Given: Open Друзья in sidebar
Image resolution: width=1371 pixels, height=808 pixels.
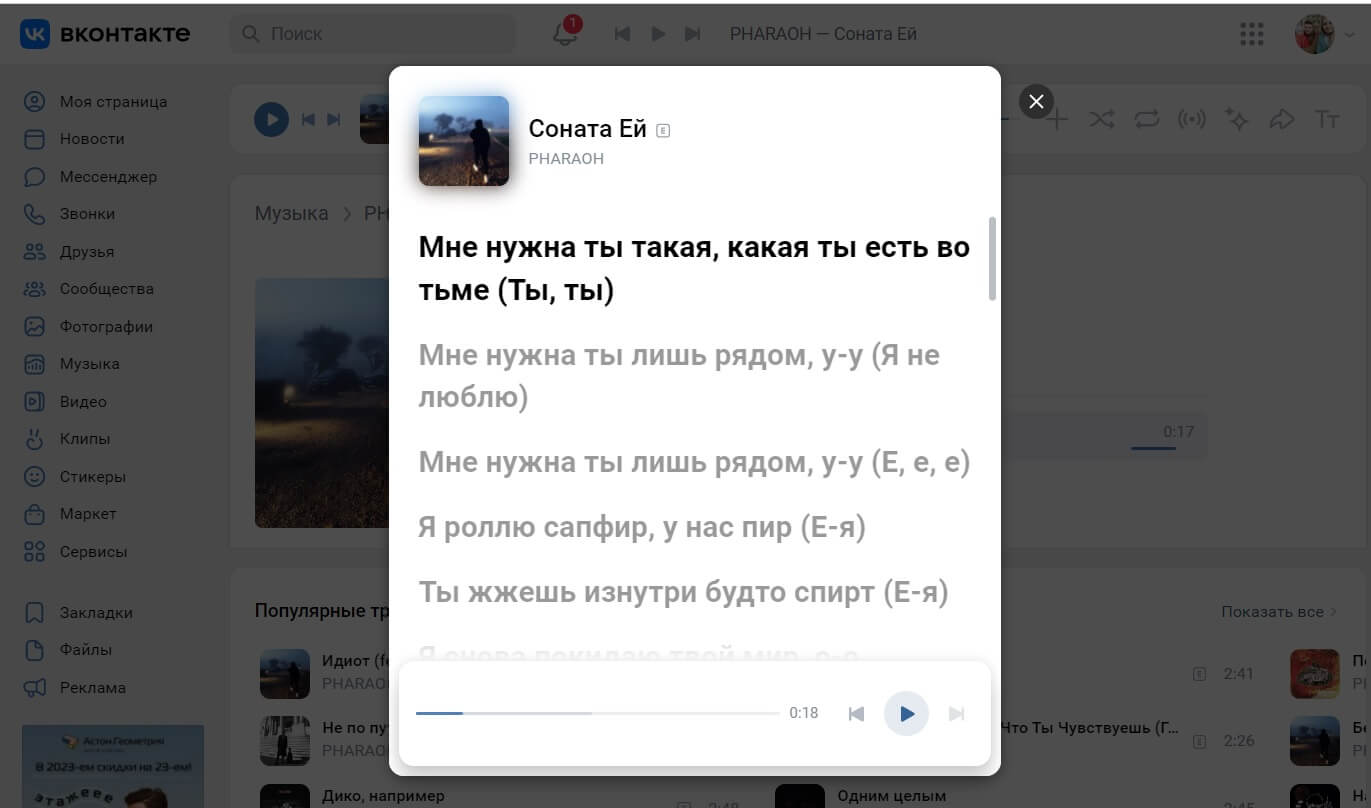Looking at the screenshot, I should point(69,252).
